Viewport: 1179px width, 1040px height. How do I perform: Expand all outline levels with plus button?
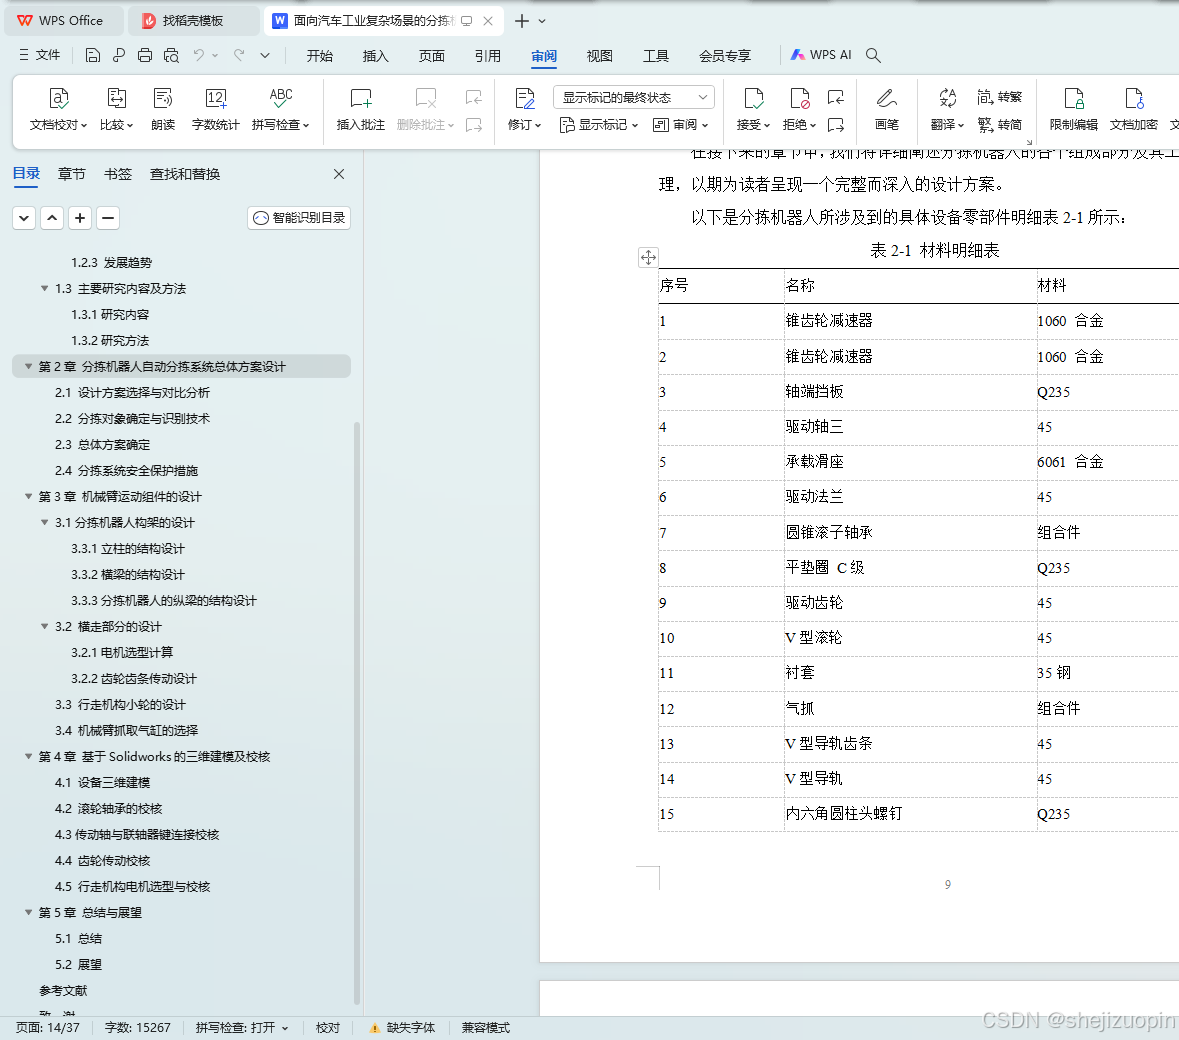tap(80, 218)
